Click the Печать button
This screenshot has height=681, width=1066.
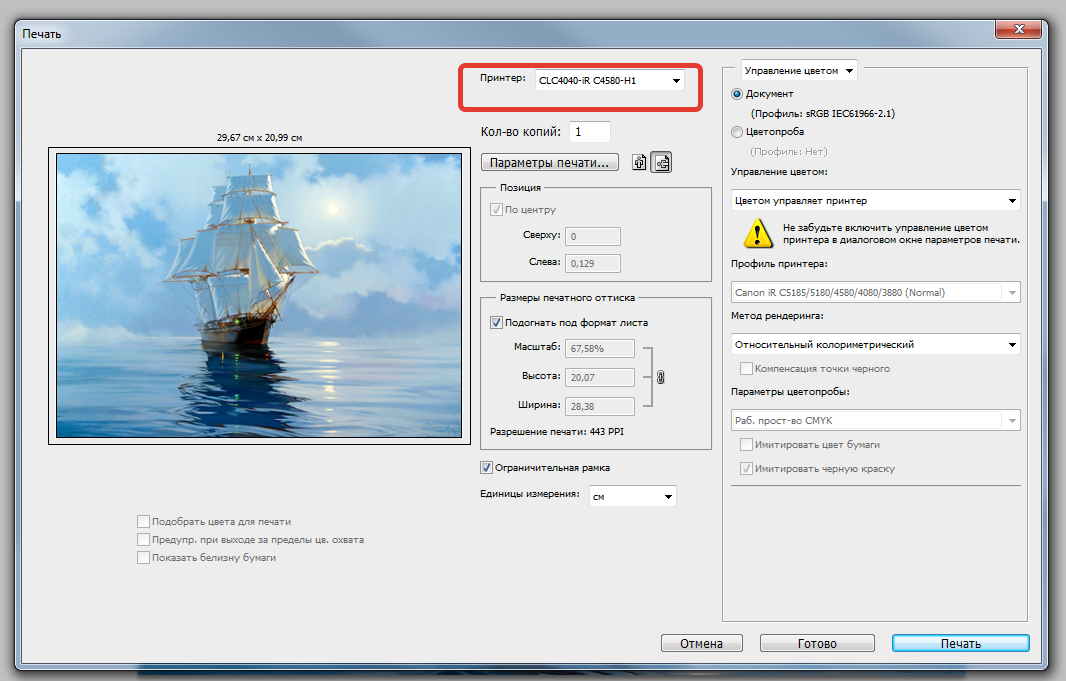point(961,643)
